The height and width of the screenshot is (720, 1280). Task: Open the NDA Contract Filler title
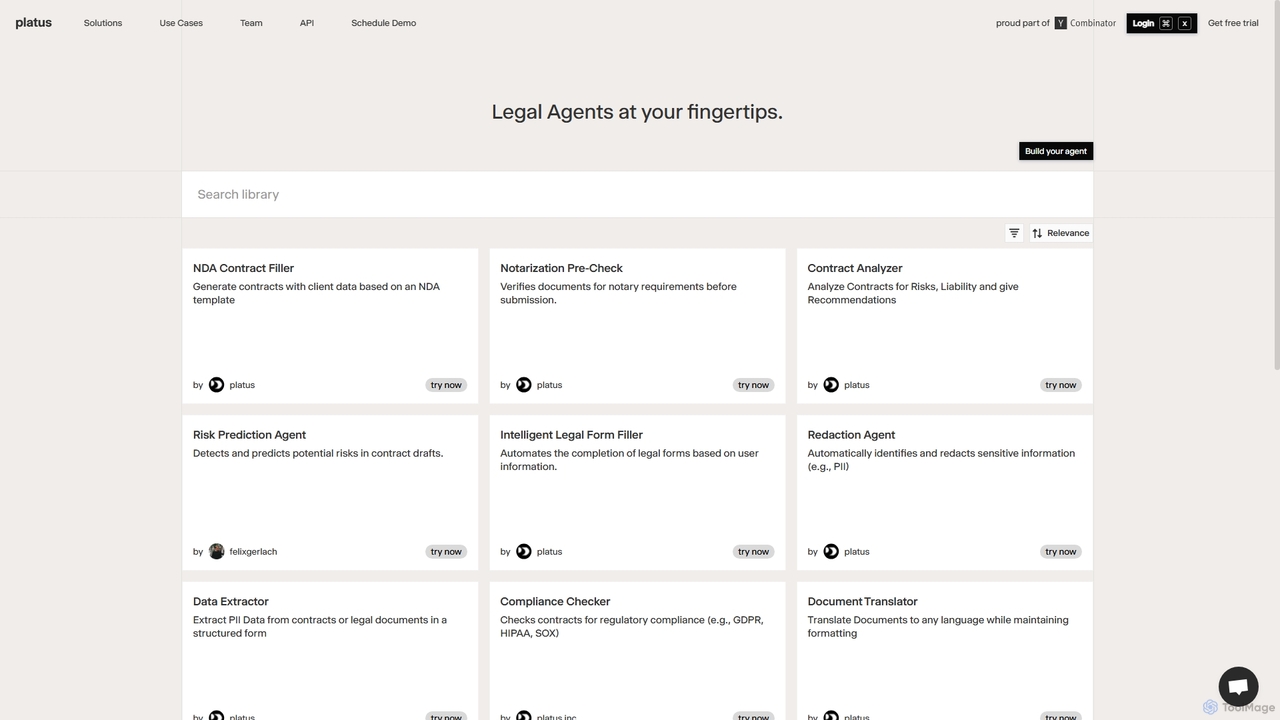click(243, 268)
